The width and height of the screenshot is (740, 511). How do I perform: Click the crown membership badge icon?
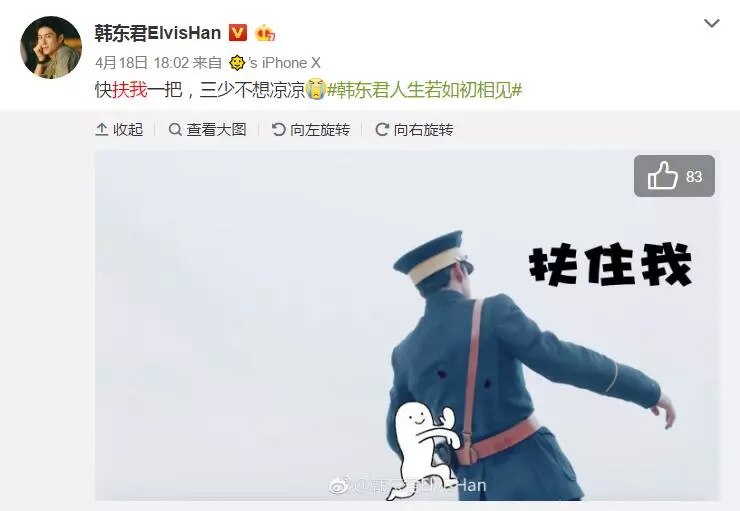coord(265,33)
